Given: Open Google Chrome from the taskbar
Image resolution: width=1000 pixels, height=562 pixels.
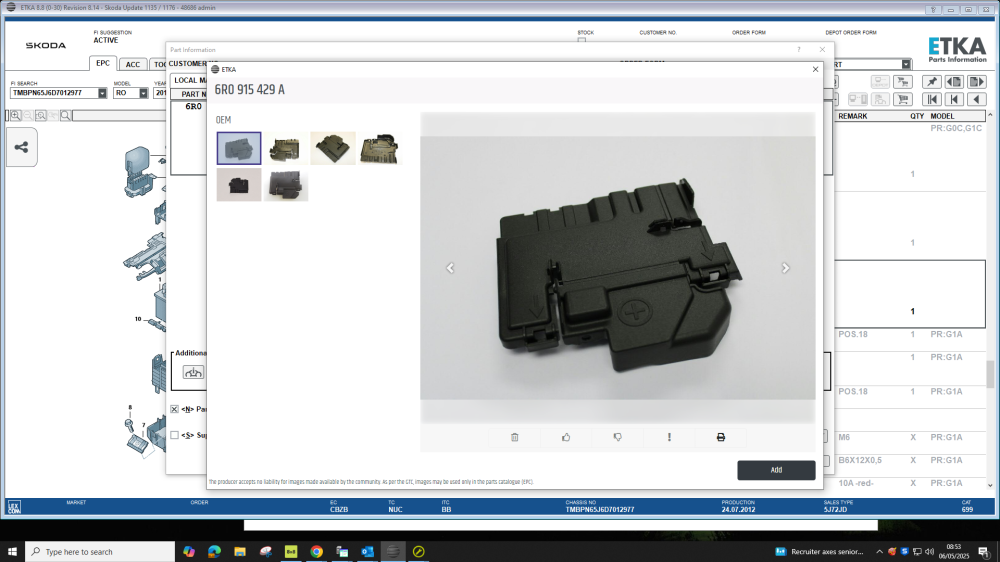Looking at the screenshot, I should click(x=316, y=551).
